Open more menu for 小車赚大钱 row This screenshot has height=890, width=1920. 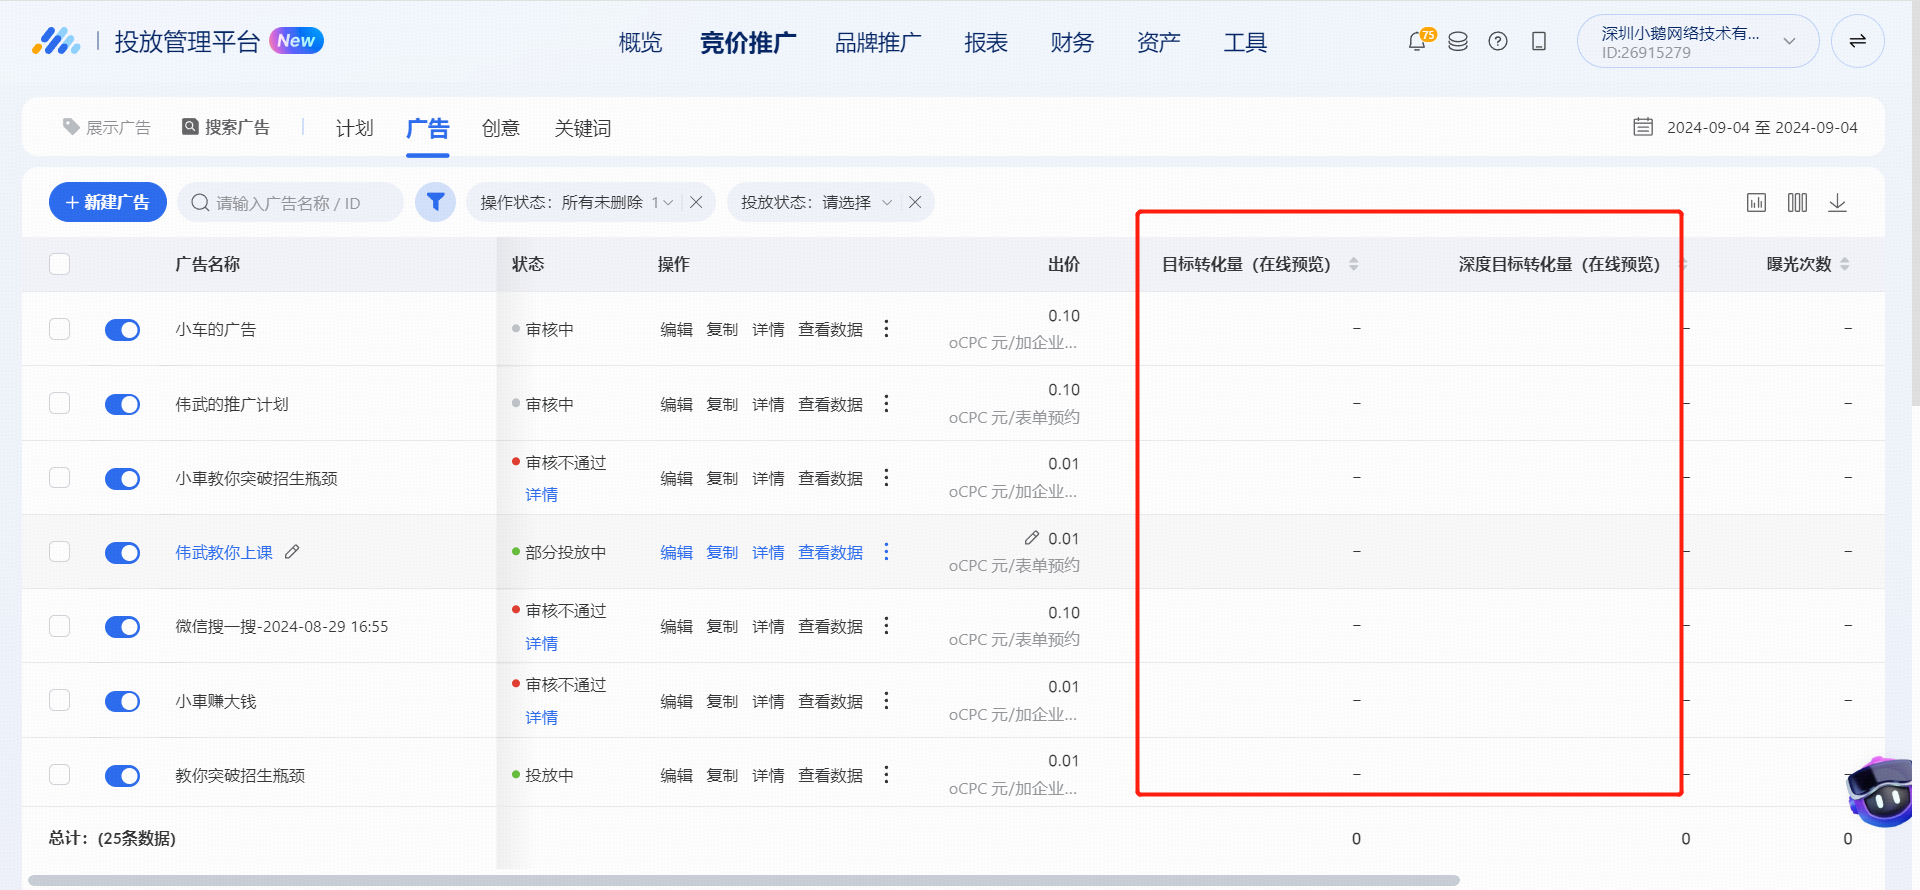(x=886, y=701)
